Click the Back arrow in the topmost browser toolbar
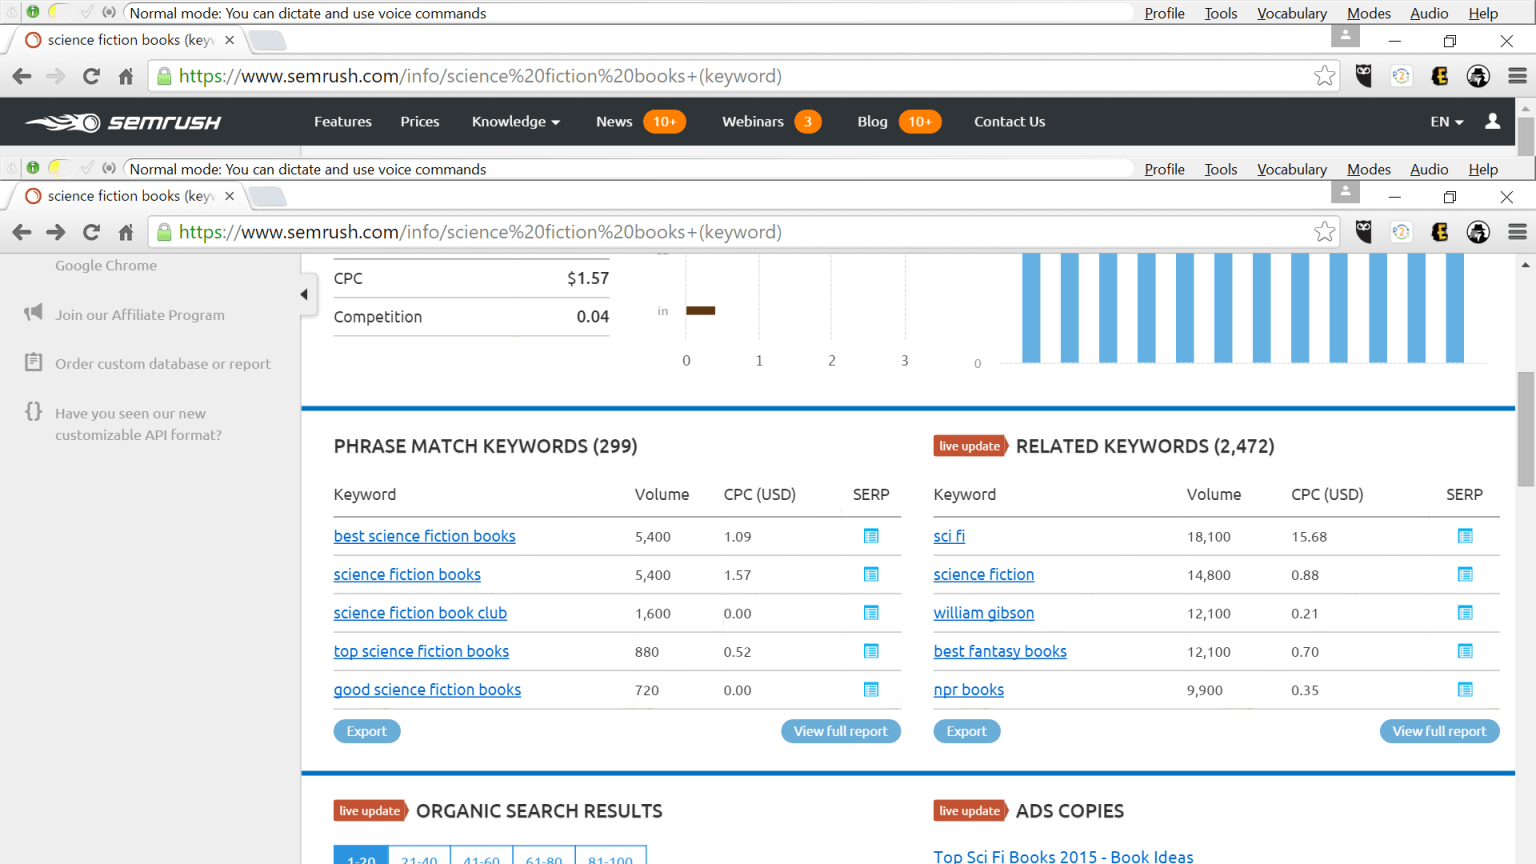 pos(22,76)
